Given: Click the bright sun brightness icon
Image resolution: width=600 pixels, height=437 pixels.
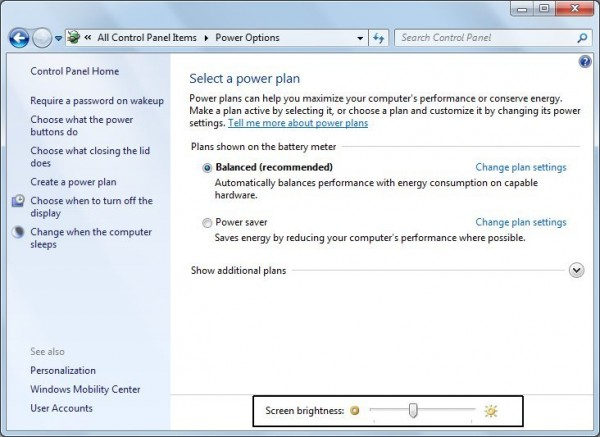Looking at the screenshot, I should point(491,411).
